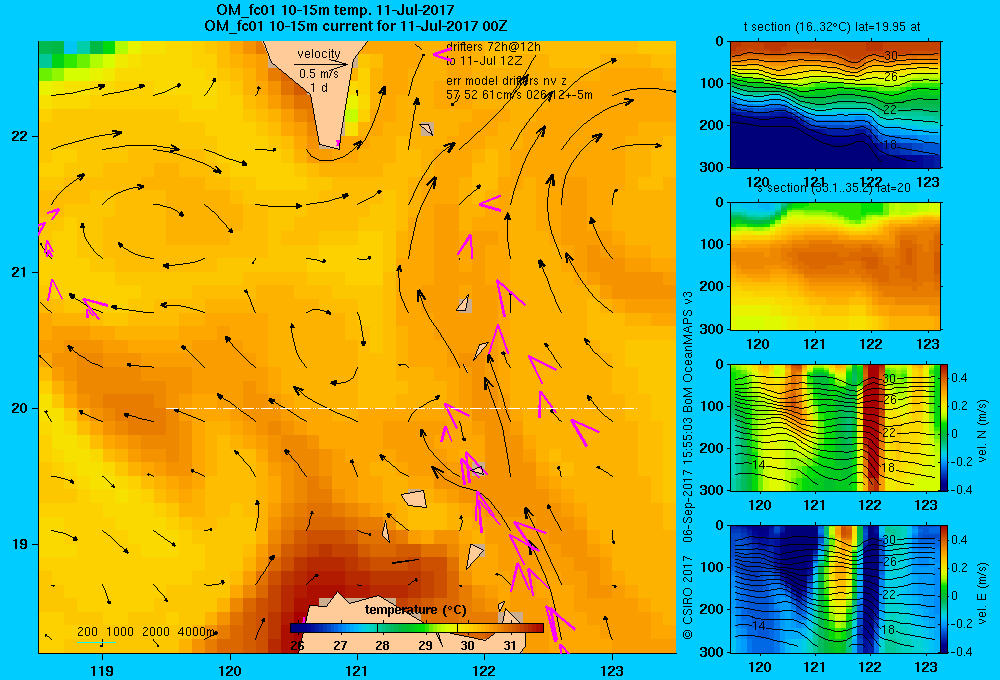Click the '200 1000 2000 4000m' depth legend
The image size is (1000, 680).
click(147, 632)
